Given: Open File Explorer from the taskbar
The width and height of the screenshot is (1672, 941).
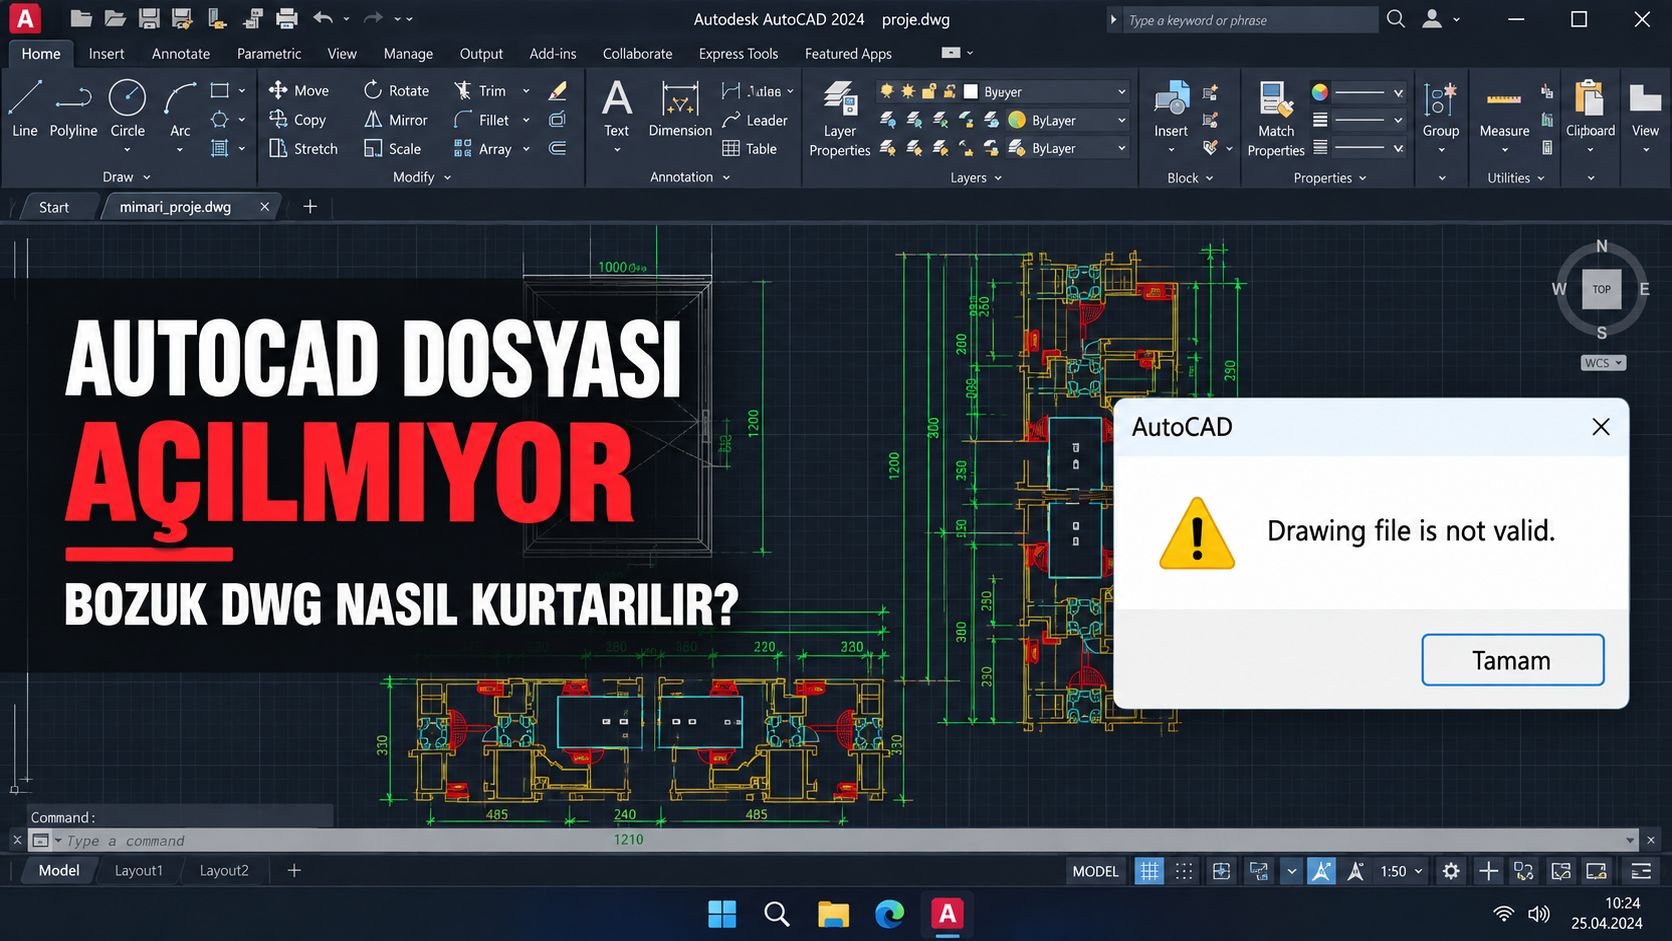Looking at the screenshot, I should 832,914.
